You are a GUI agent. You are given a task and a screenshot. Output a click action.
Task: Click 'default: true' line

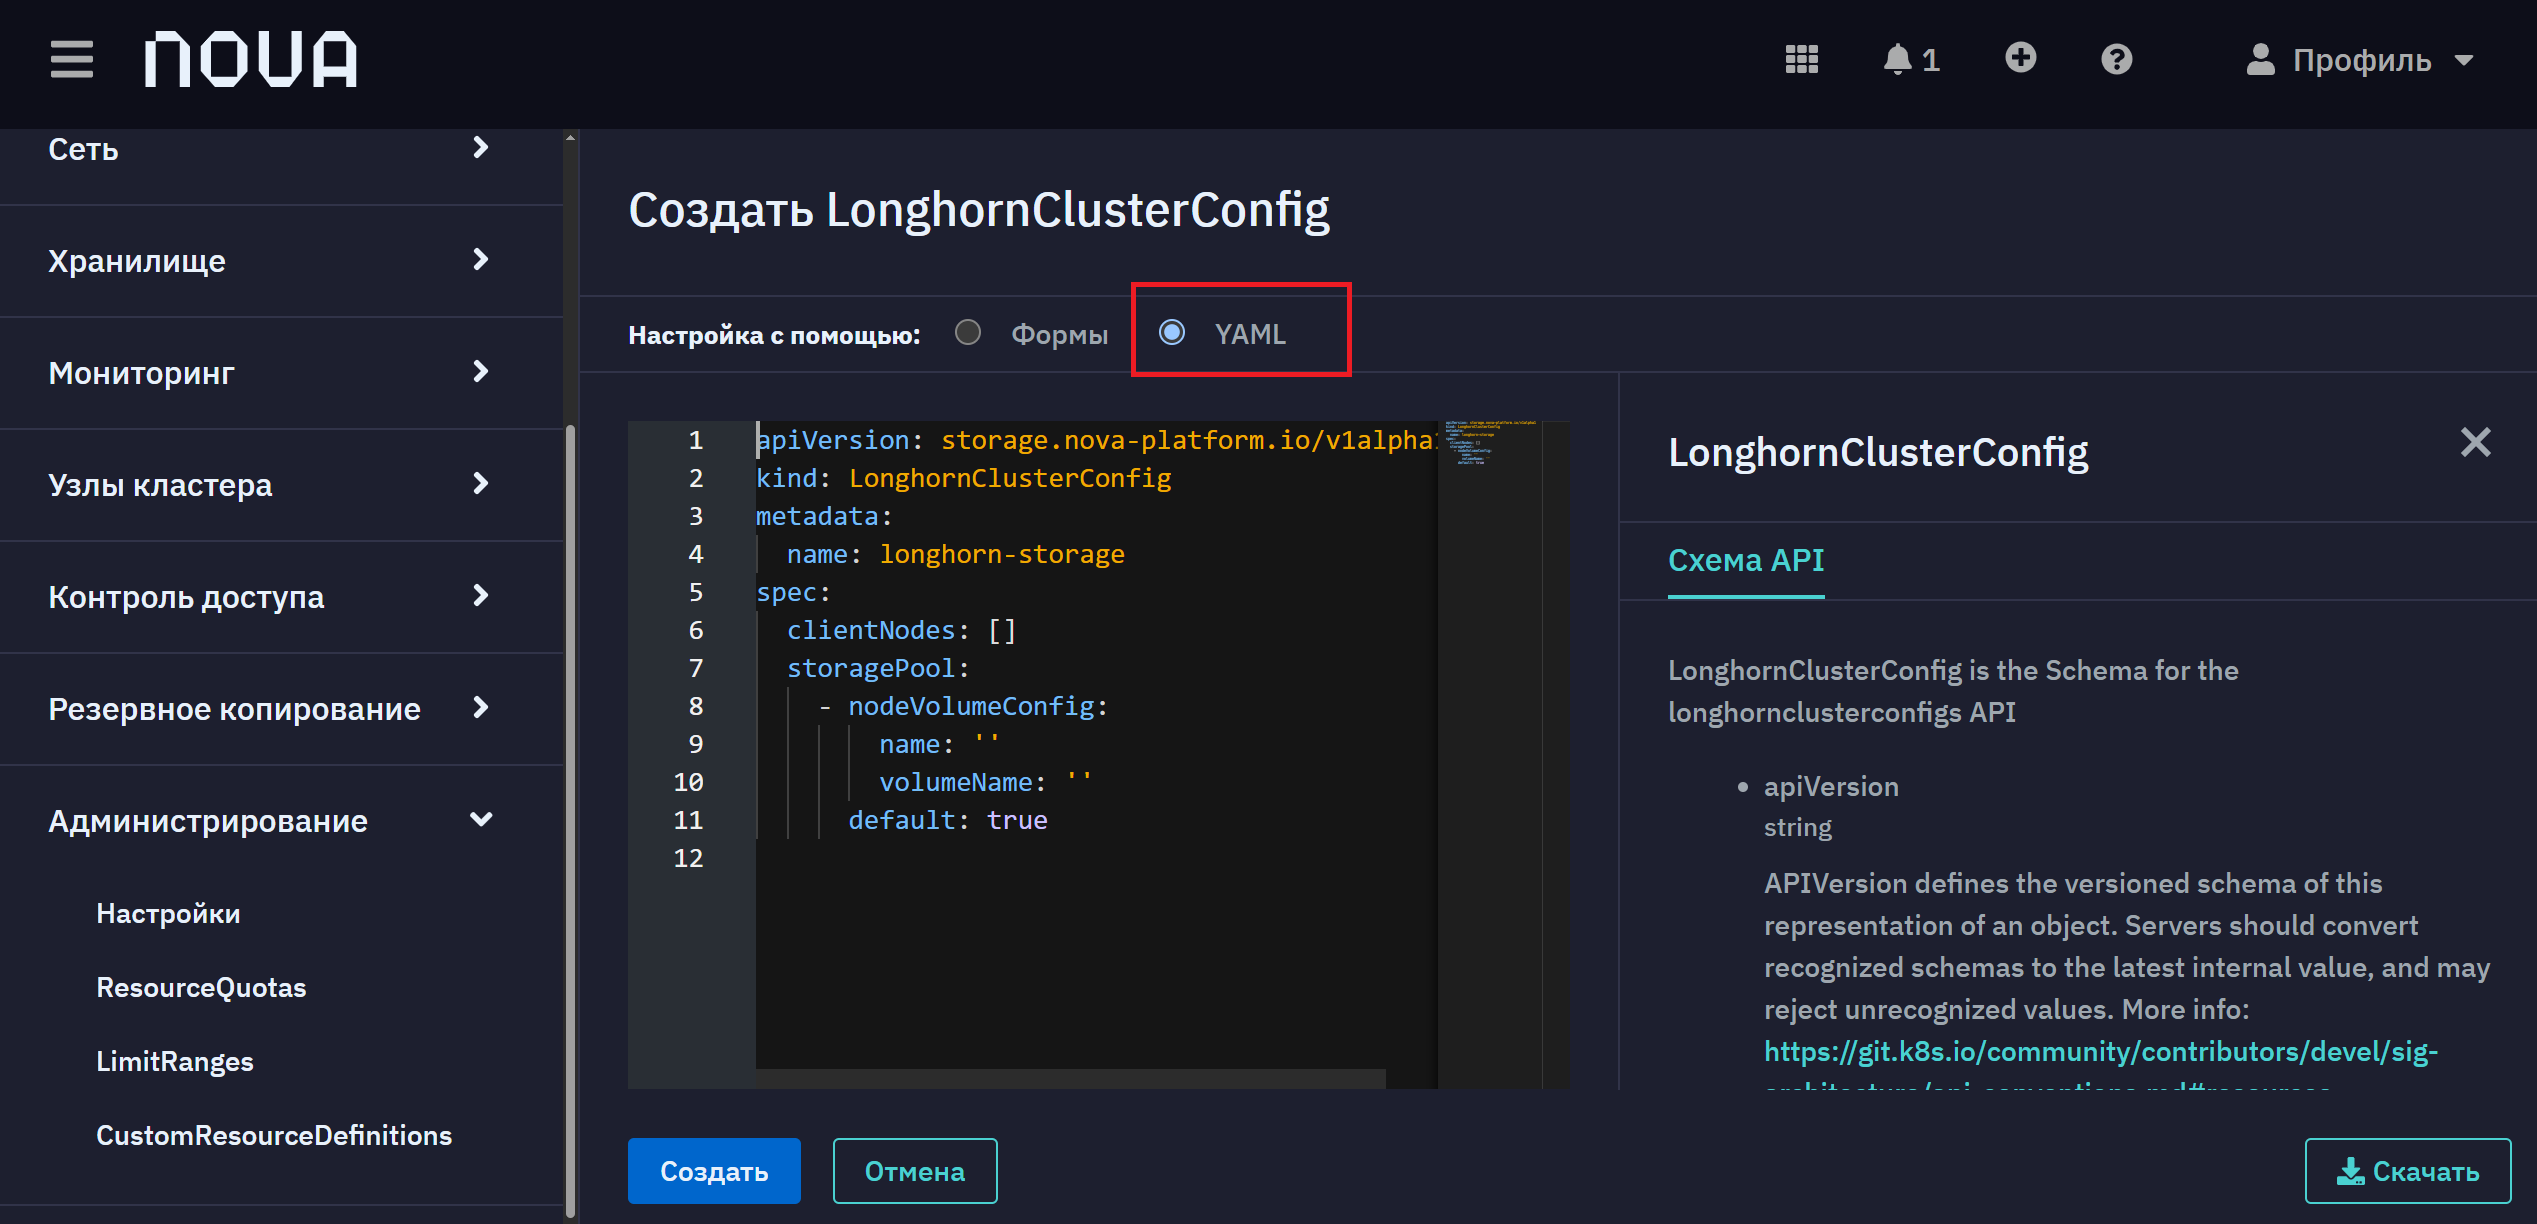point(947,820)
